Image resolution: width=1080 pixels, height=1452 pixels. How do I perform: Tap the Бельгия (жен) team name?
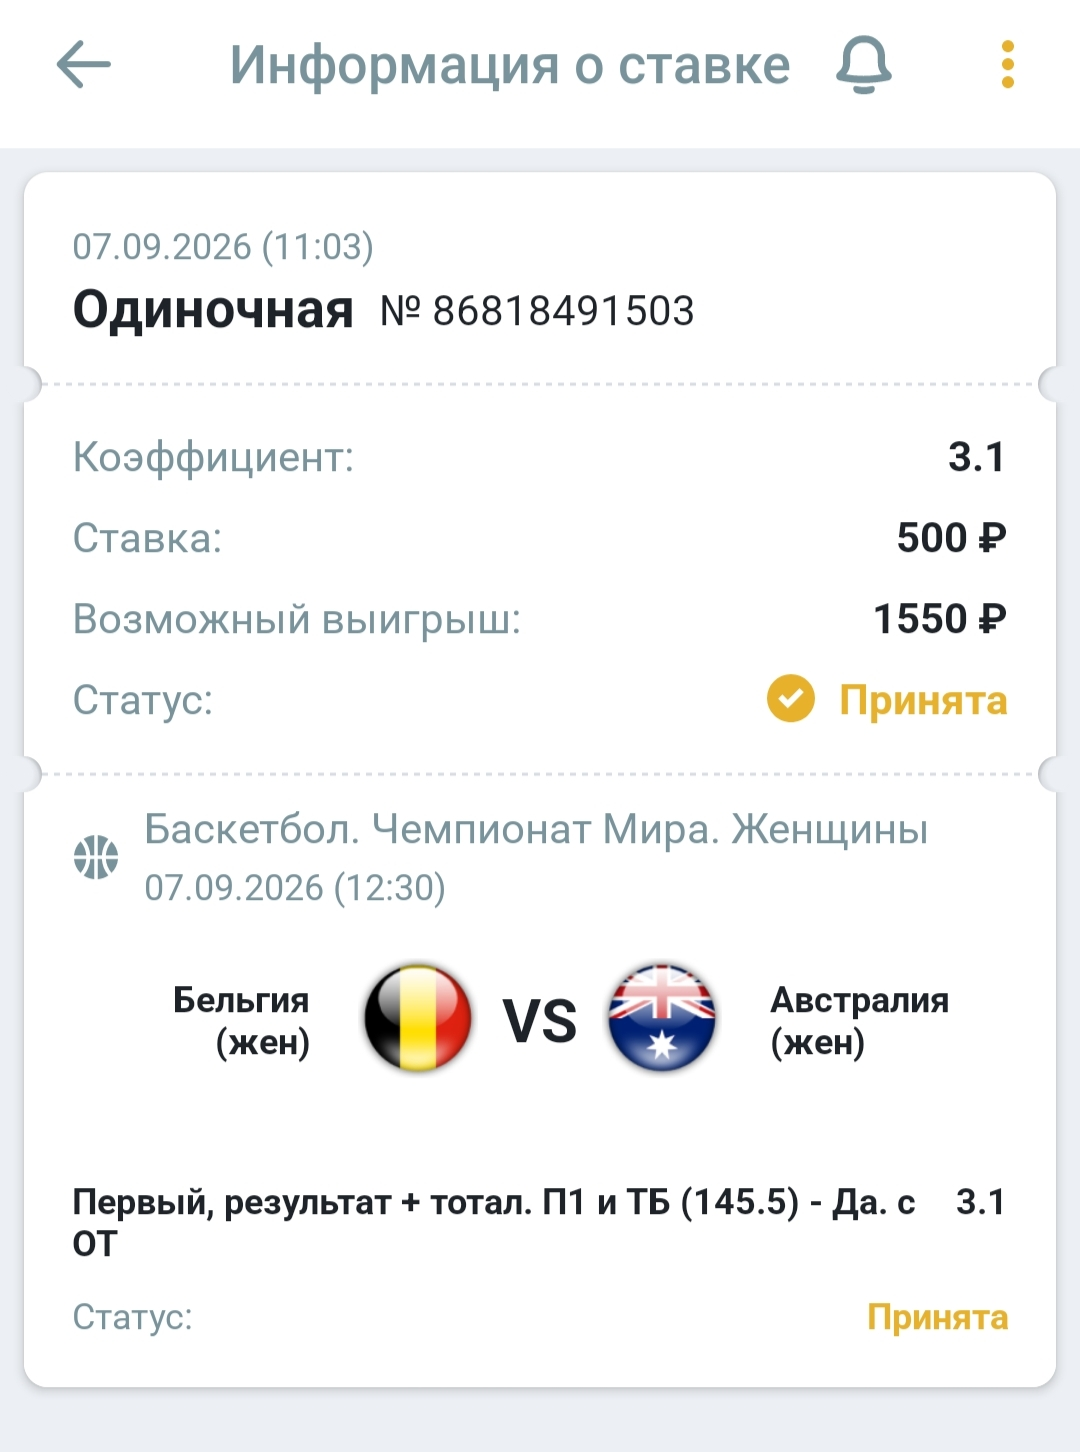click(x=241, y=1021)
